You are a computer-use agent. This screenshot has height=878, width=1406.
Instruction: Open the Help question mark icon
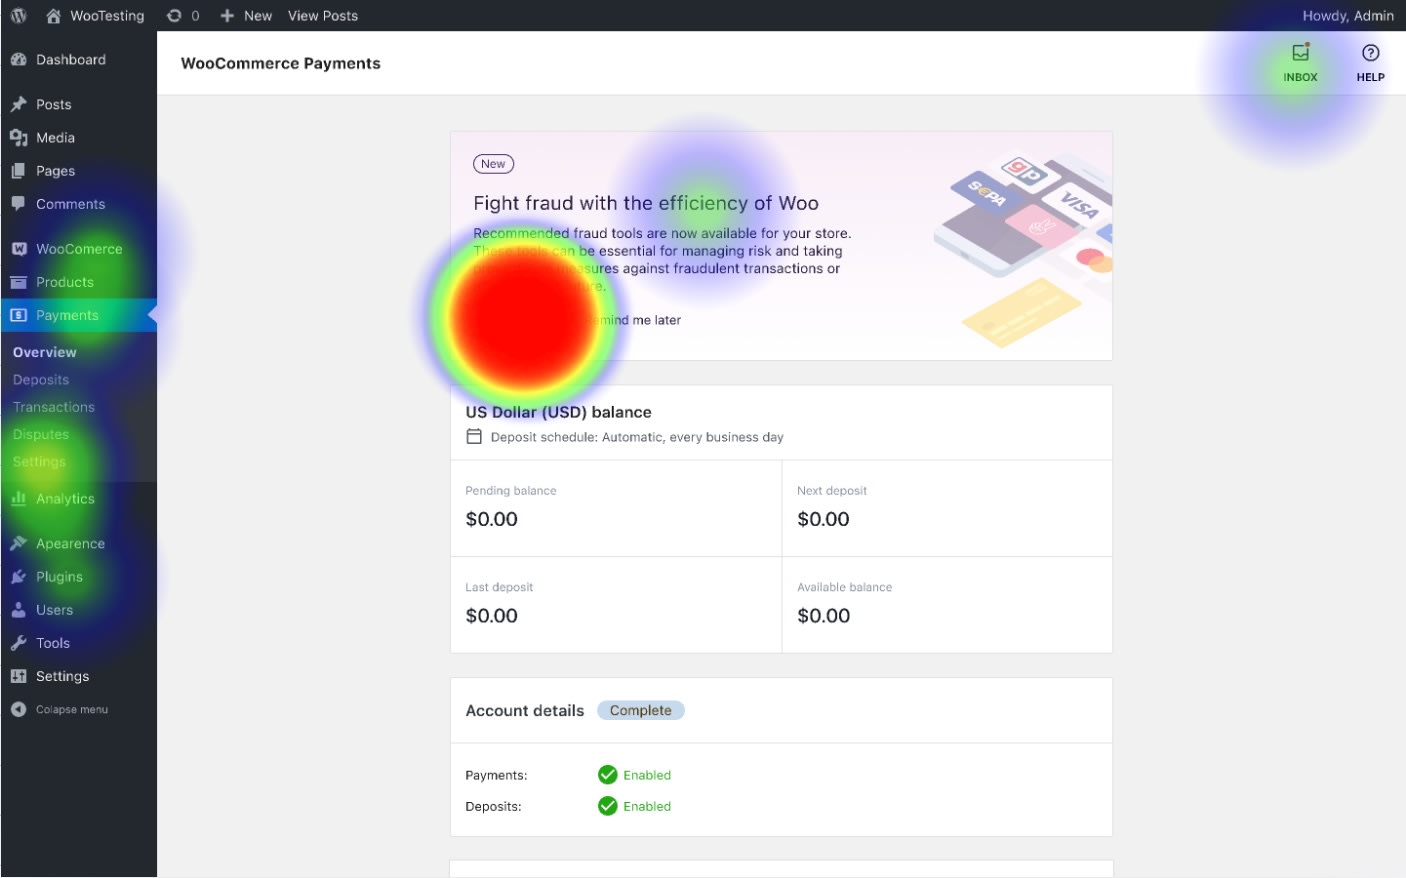point(1370,52)
